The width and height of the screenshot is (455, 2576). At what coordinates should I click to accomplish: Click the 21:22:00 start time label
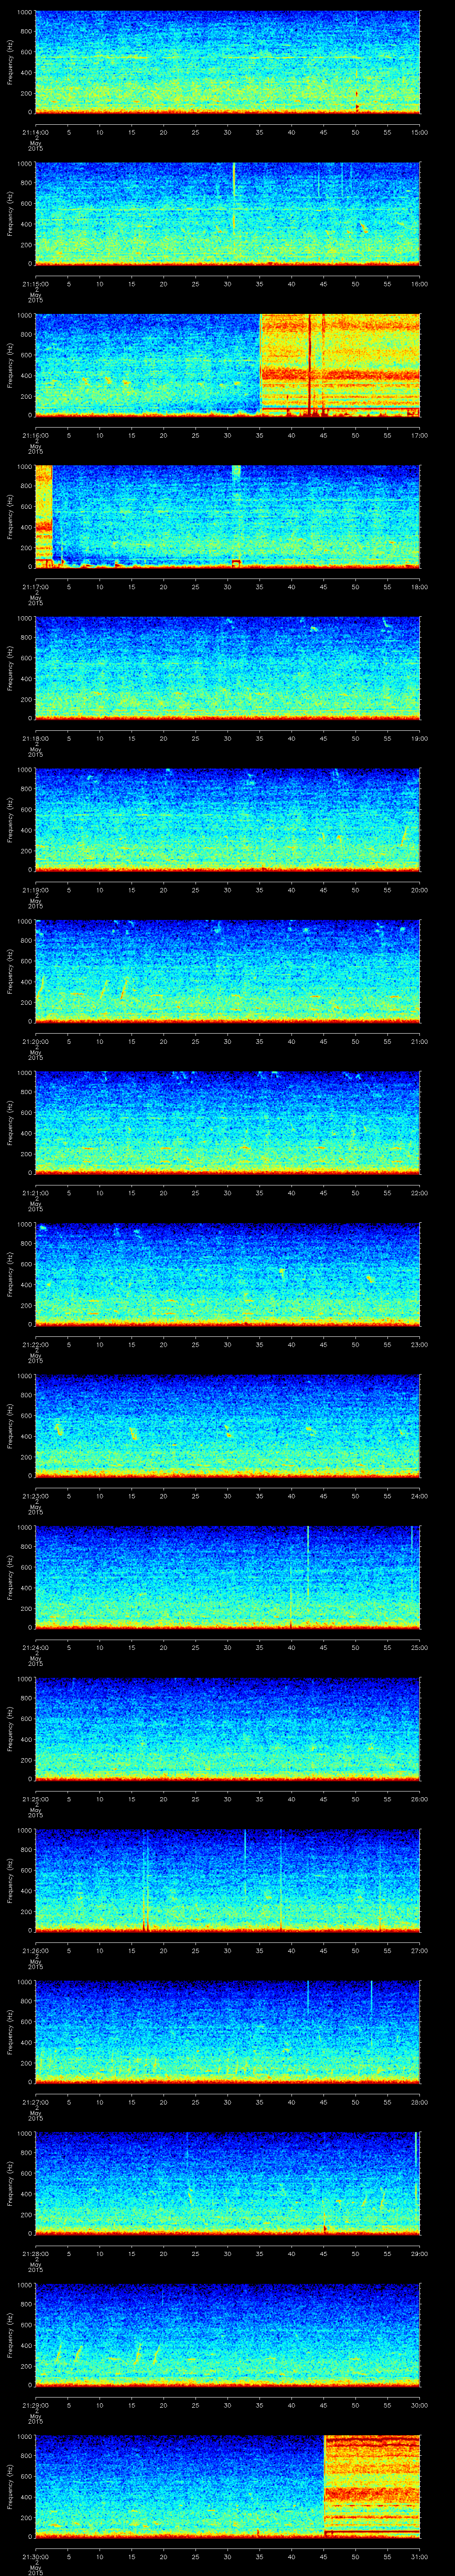[35, 1345]
